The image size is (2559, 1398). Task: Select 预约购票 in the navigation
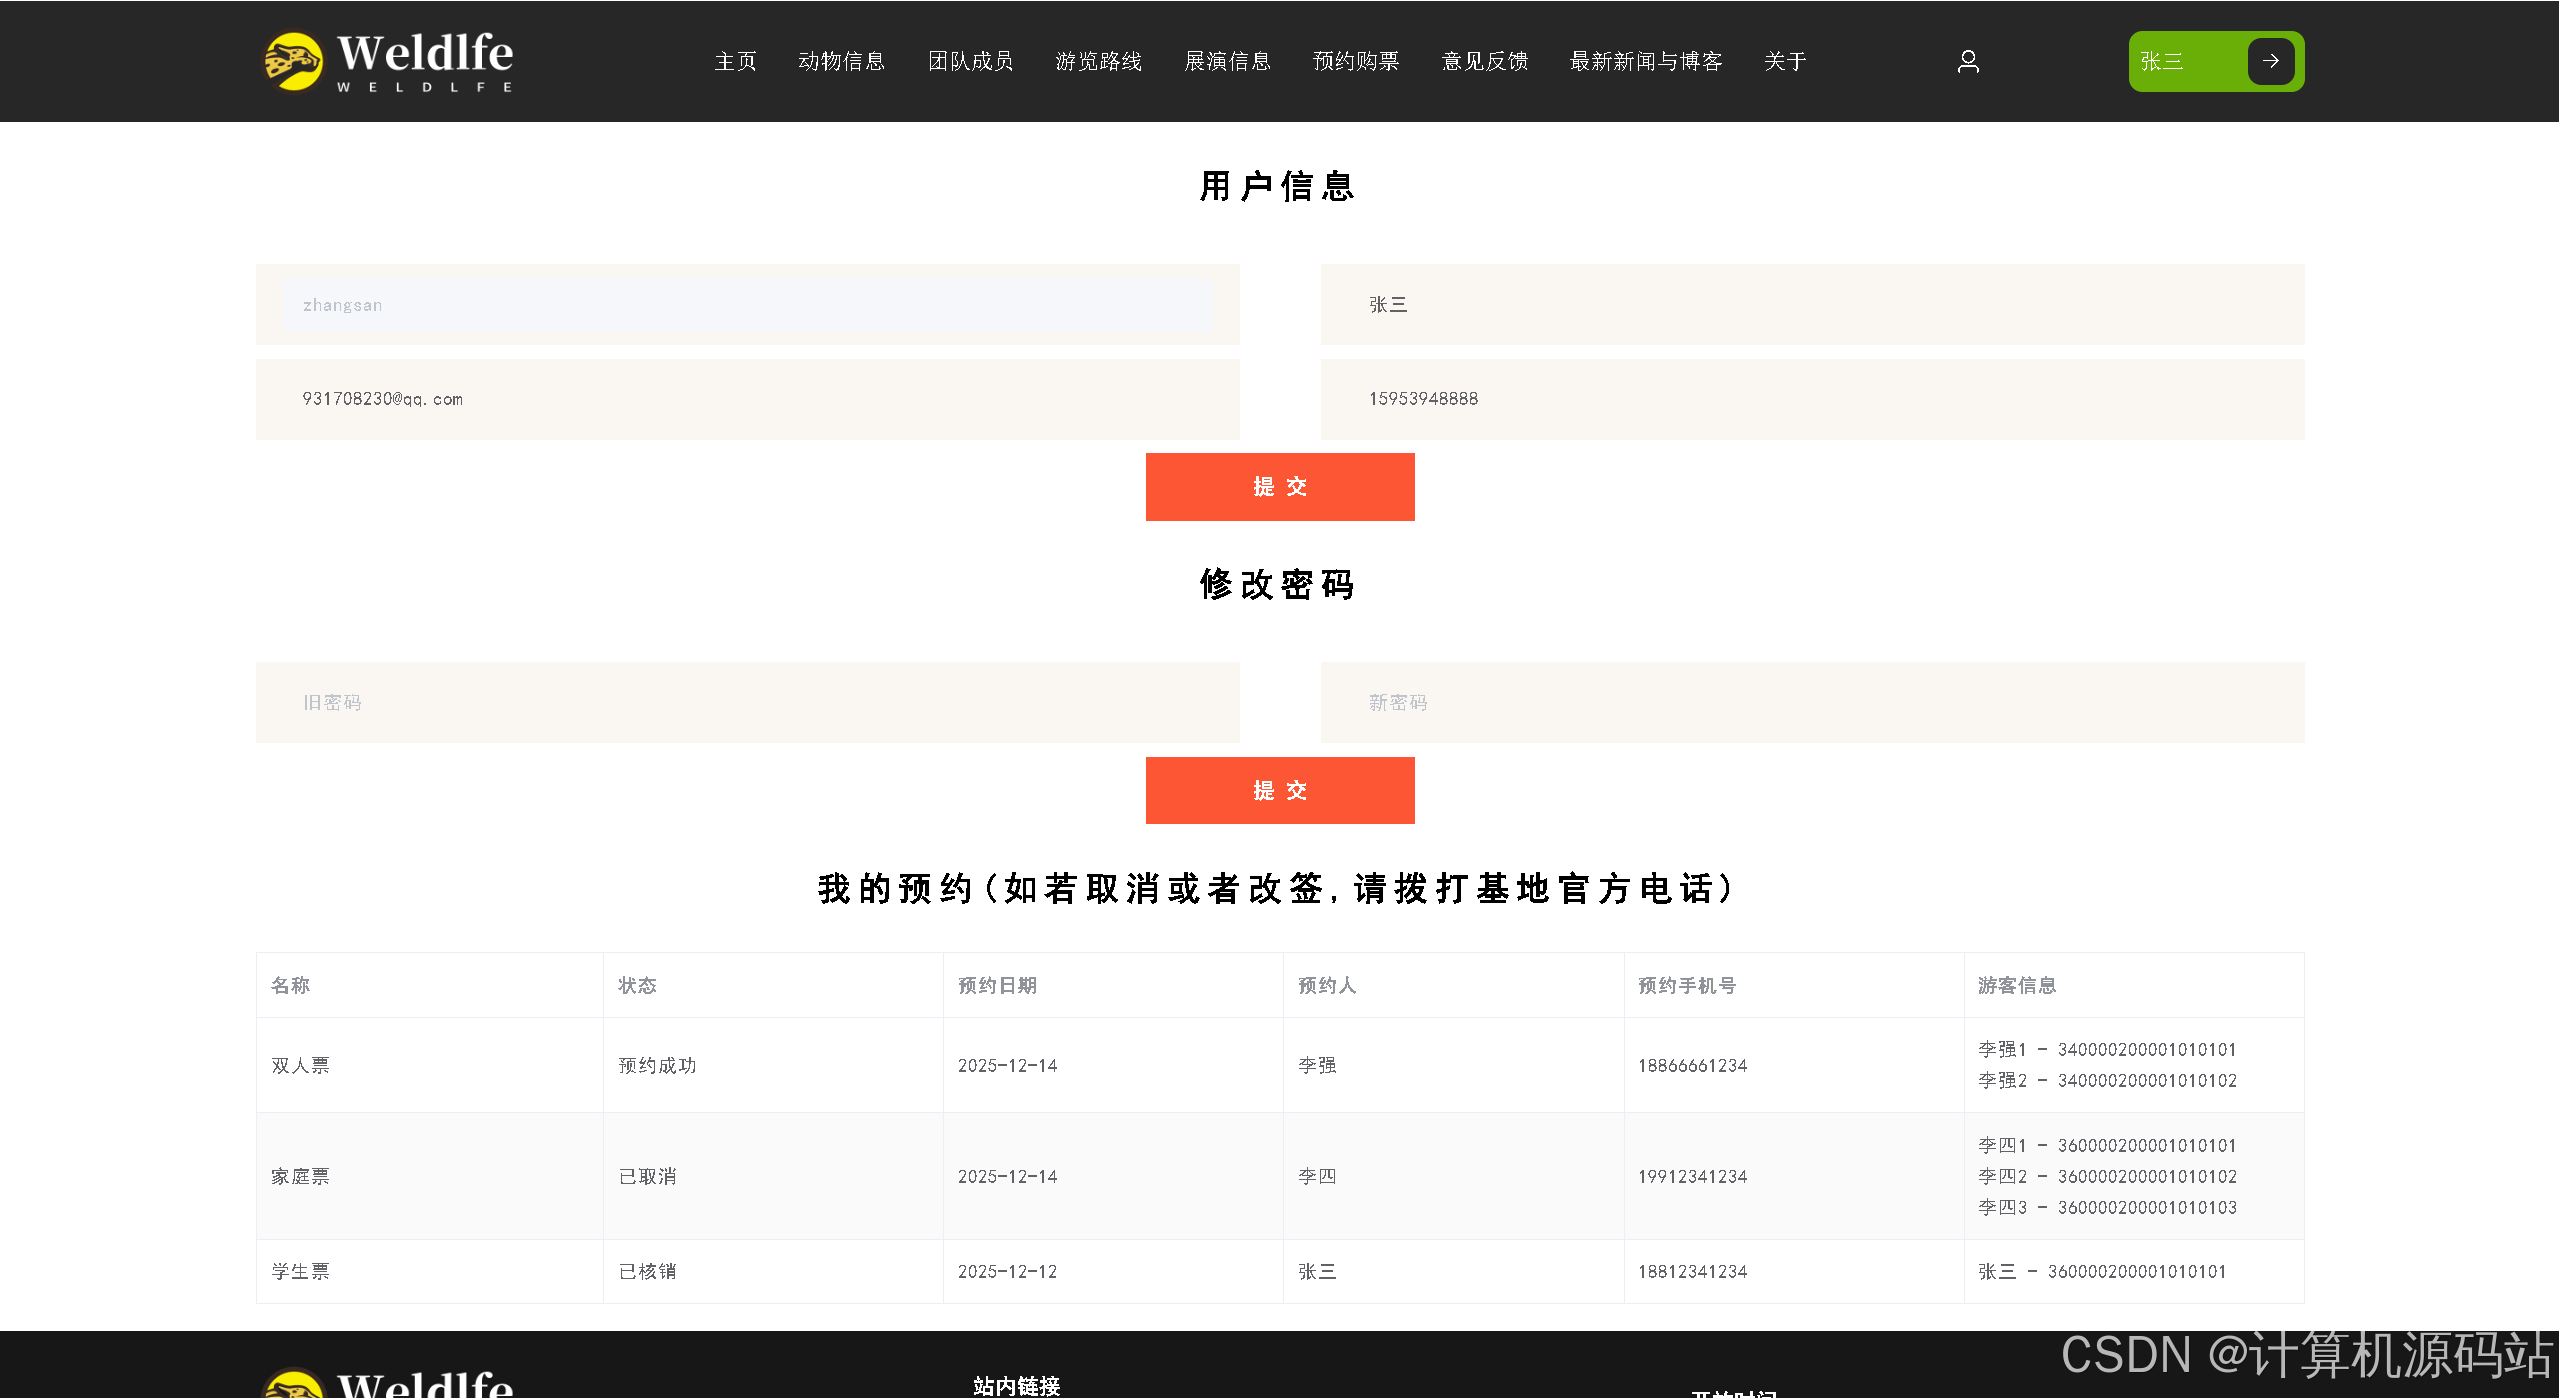[x=1356, y=61]
